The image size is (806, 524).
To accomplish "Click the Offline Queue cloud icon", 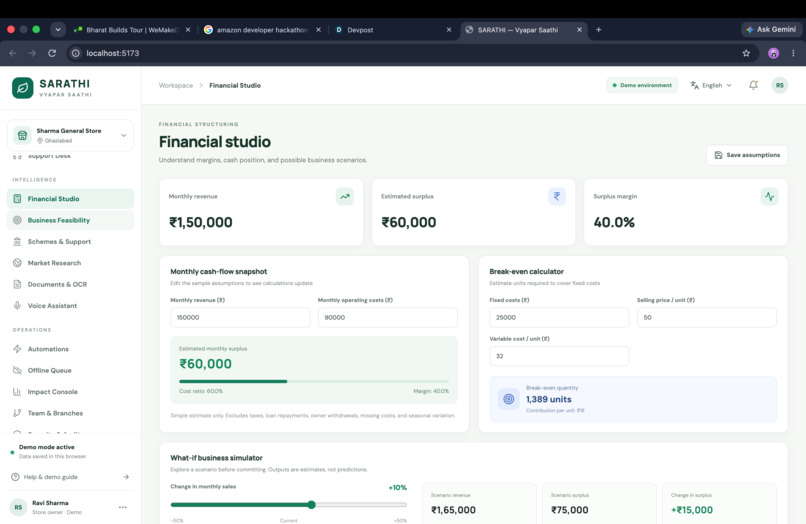I will 17,370.
